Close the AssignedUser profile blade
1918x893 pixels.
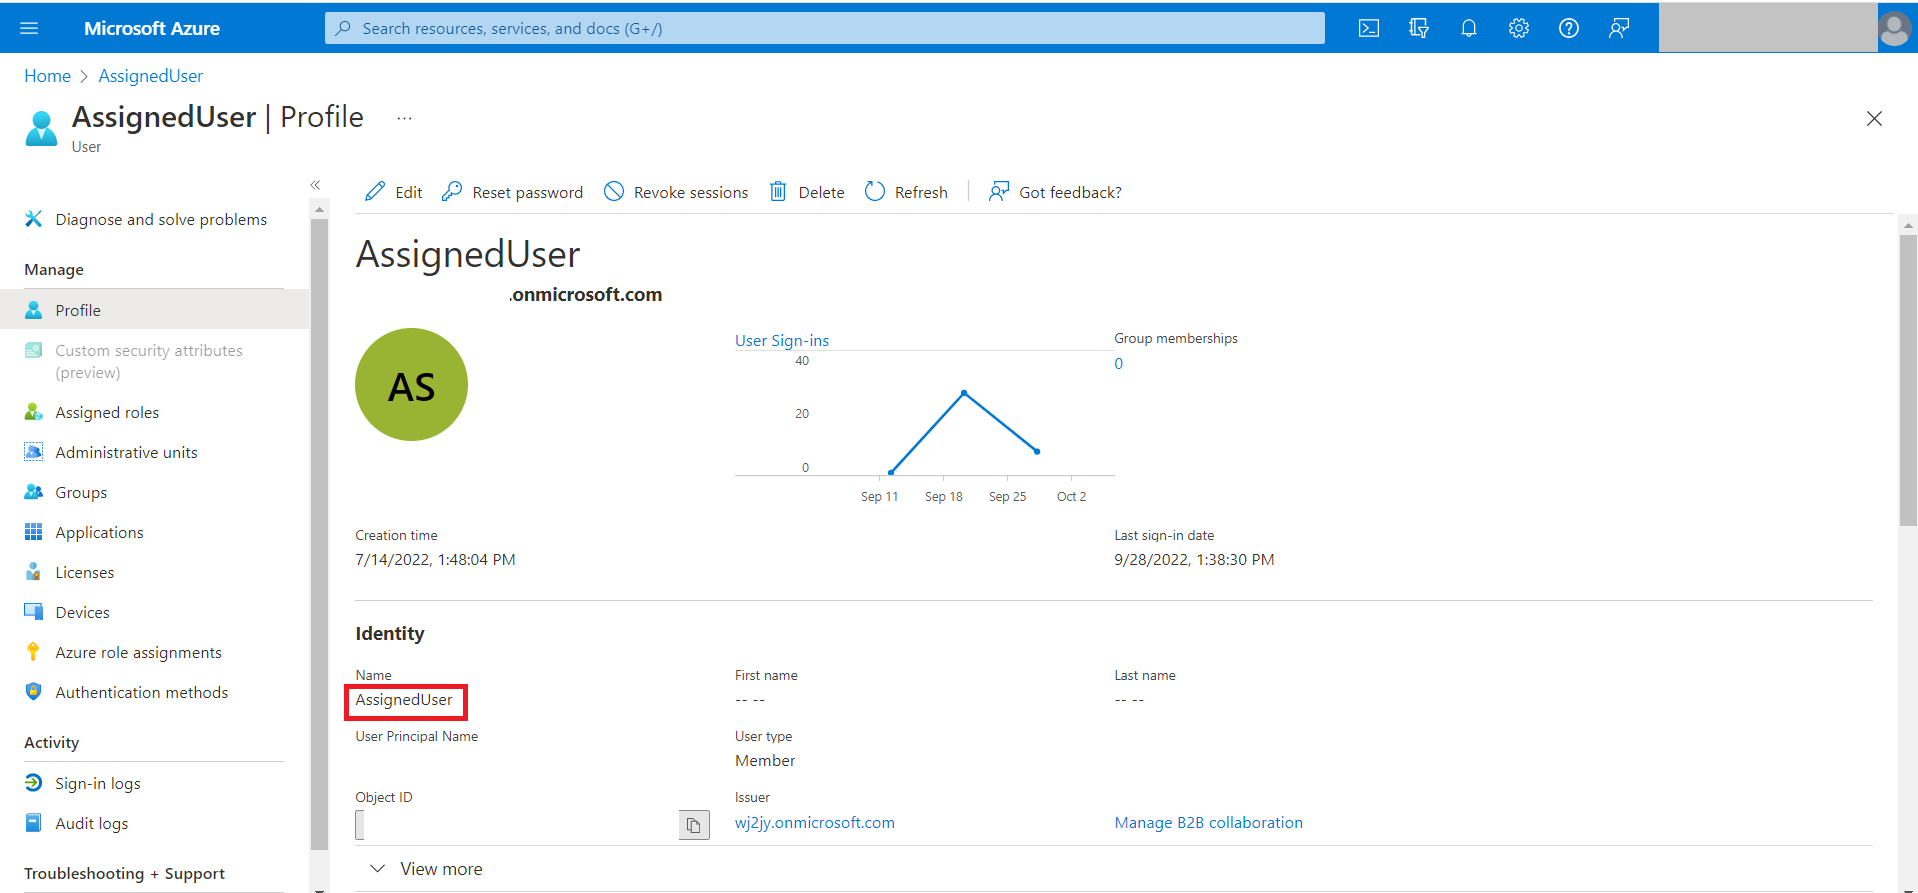[1874, 119]
